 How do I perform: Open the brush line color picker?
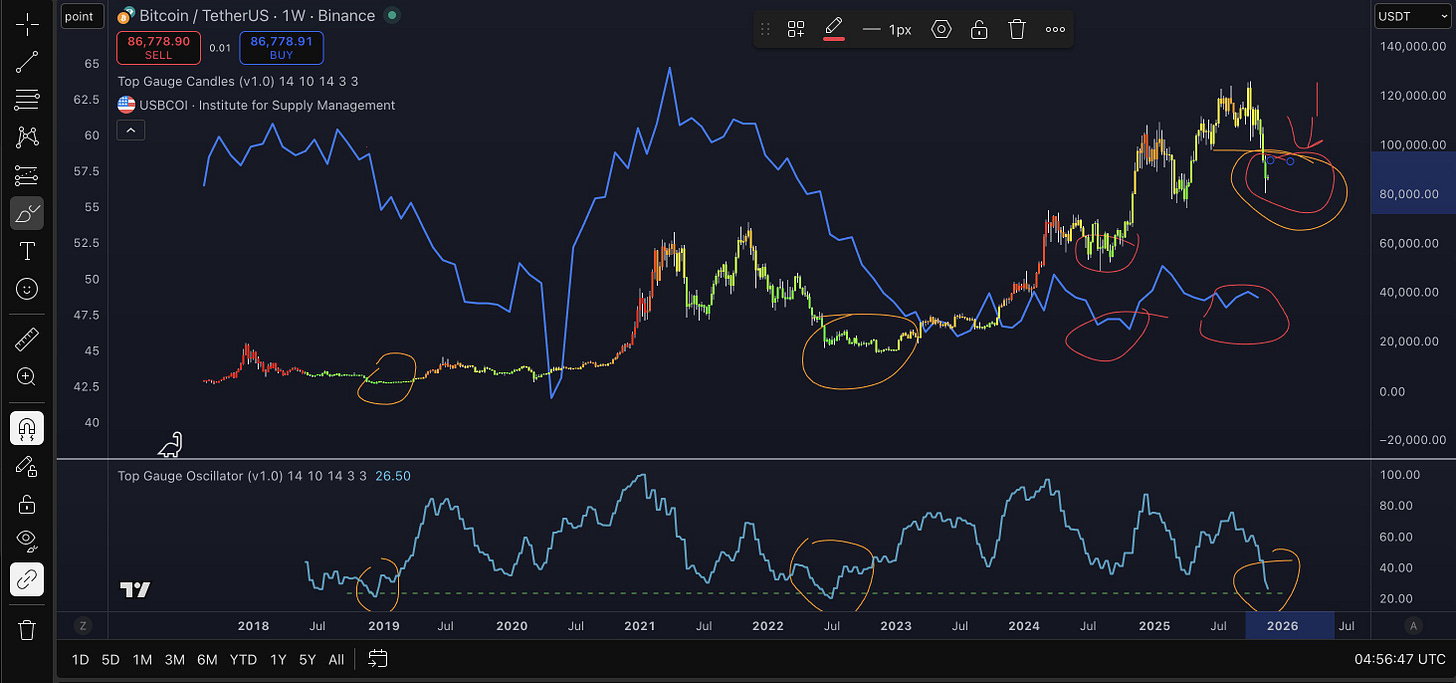(833, 29)
